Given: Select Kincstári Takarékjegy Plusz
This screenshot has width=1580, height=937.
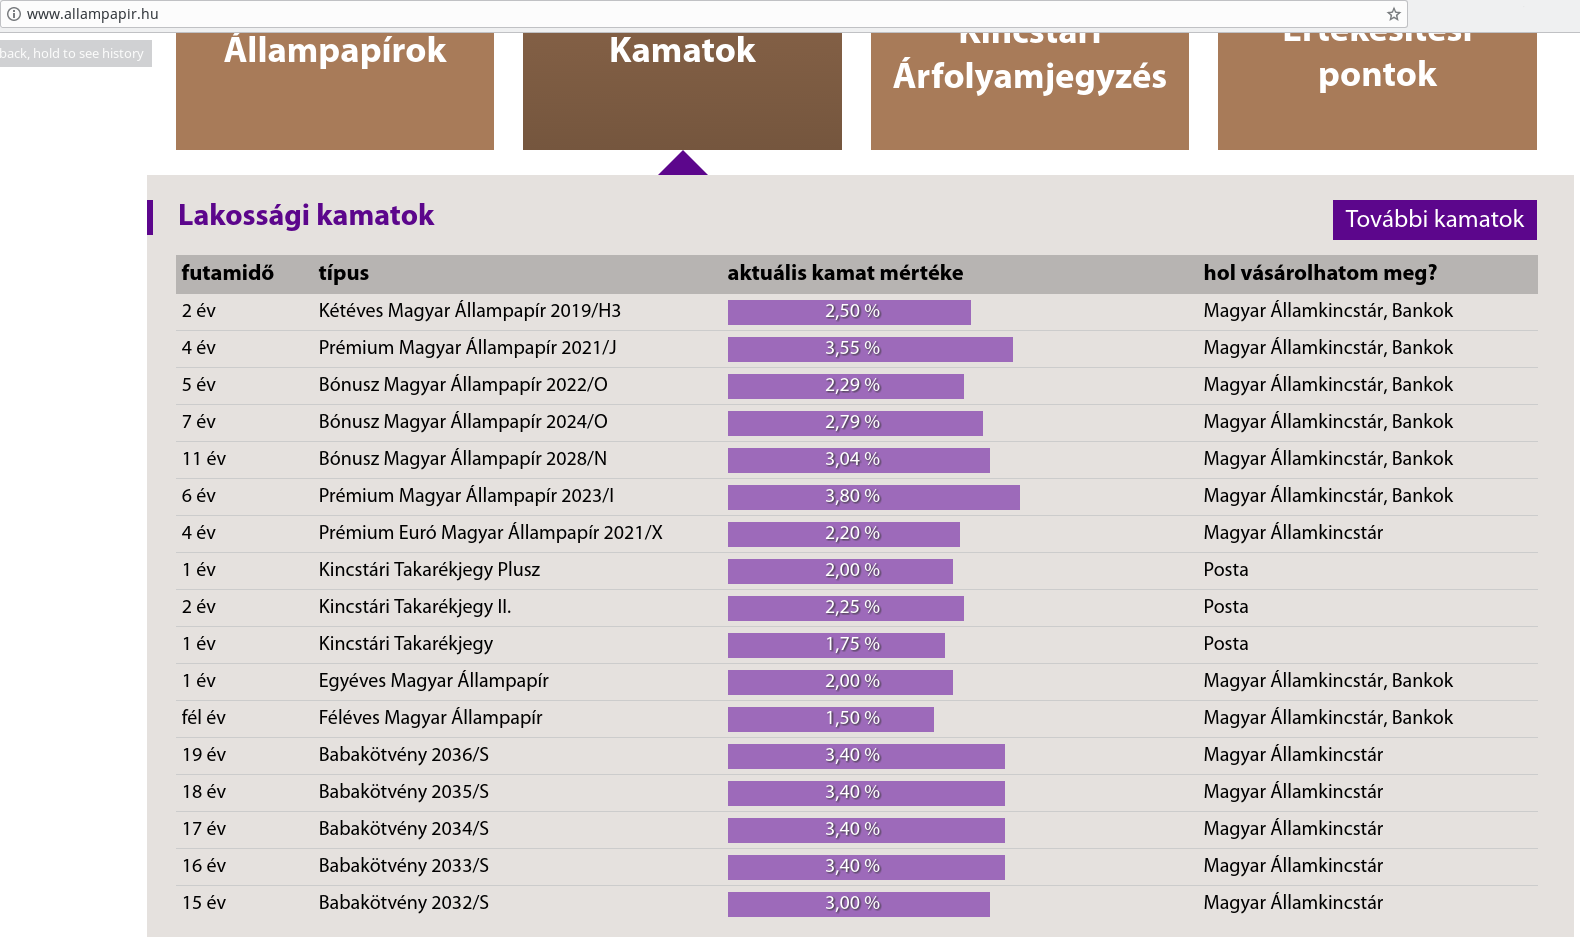Looking at the screenshot, I should tap(429, 570).
